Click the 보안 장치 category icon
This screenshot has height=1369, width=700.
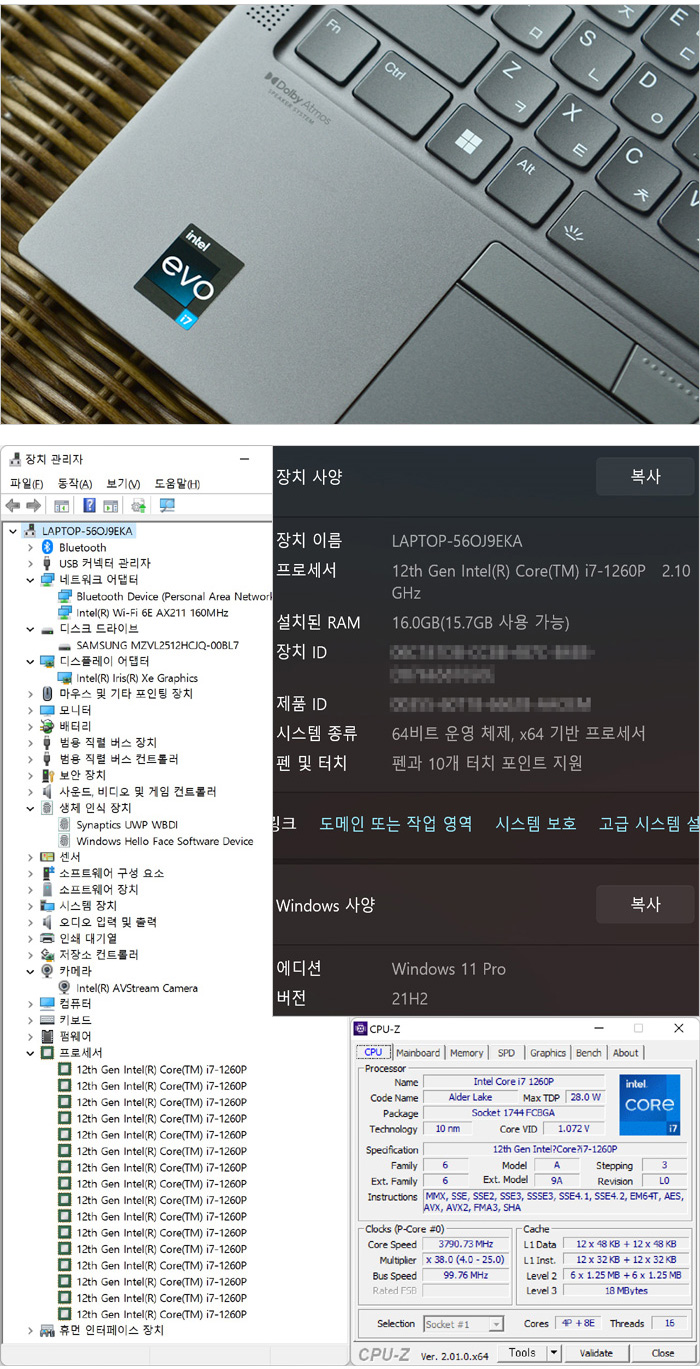coord(47,775)
